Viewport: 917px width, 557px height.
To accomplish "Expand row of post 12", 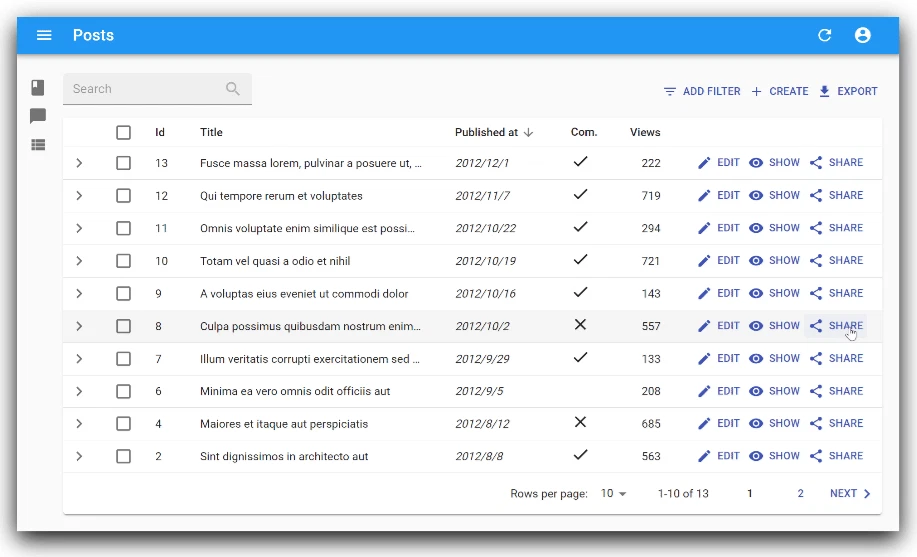I will pos(79,195).
